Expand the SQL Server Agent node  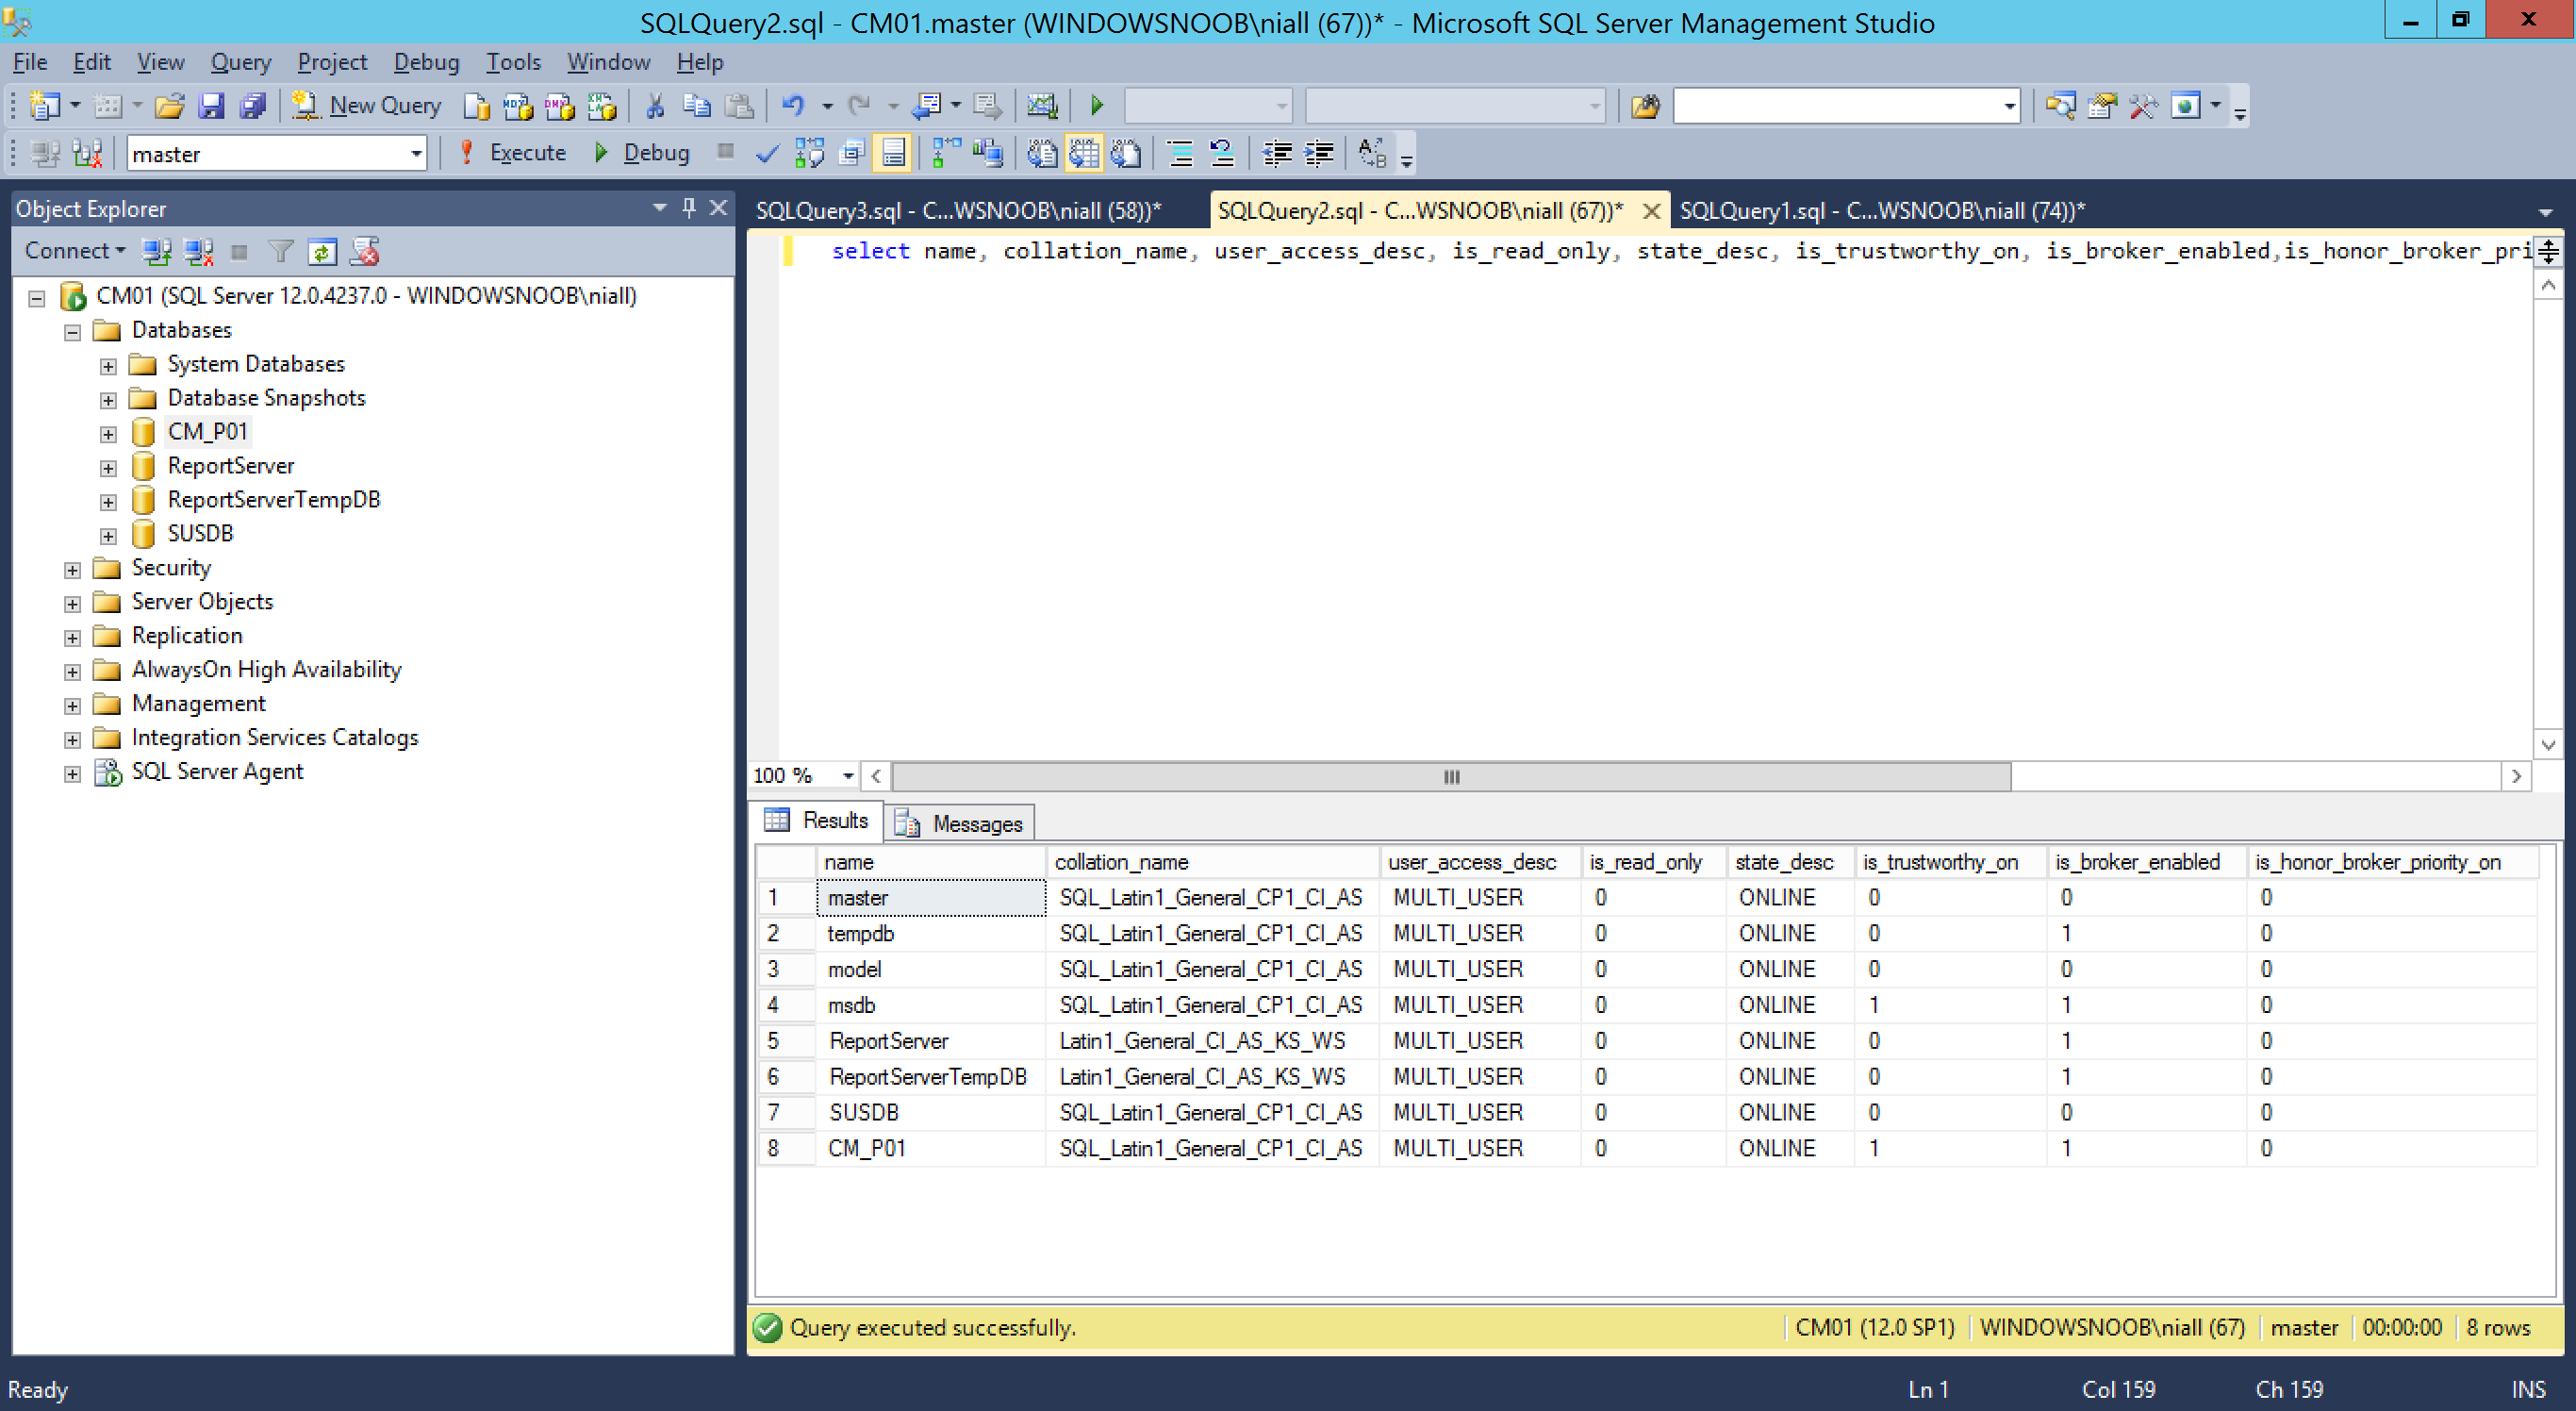(x=72, y=773)
